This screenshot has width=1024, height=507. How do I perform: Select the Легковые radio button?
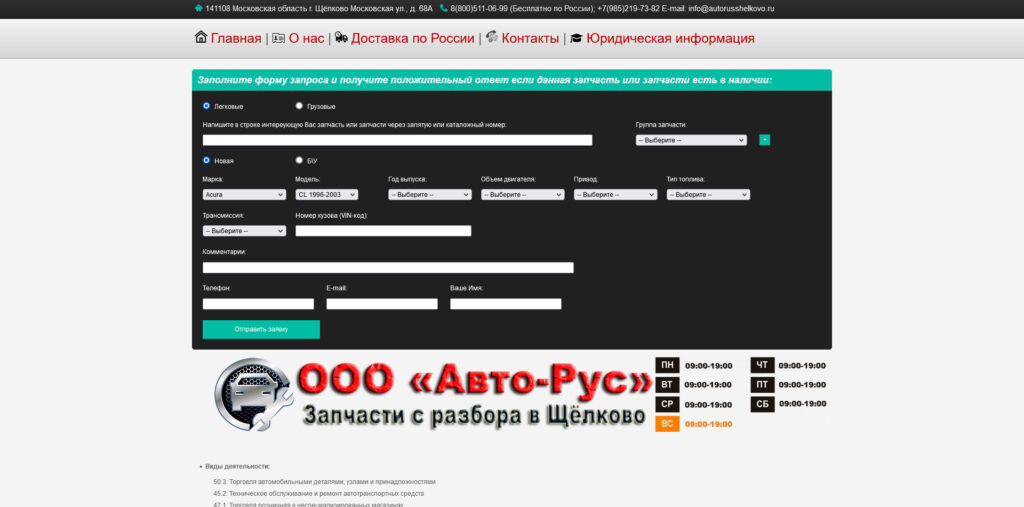pos(206,105)
